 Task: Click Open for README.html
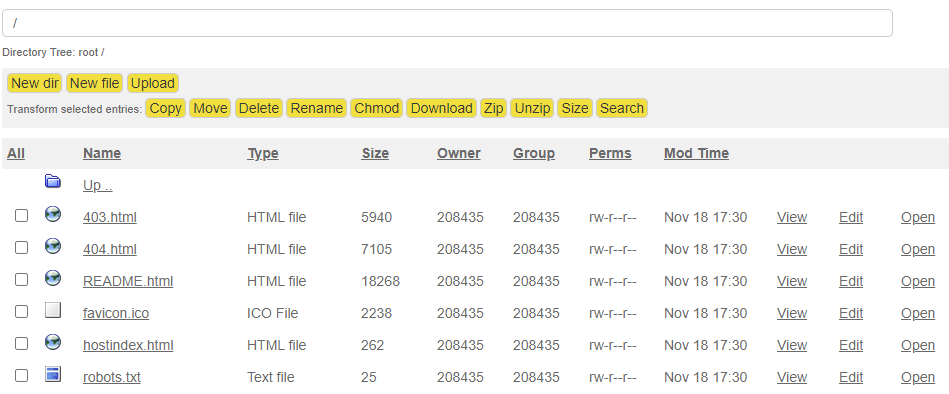tap(918, 281)
